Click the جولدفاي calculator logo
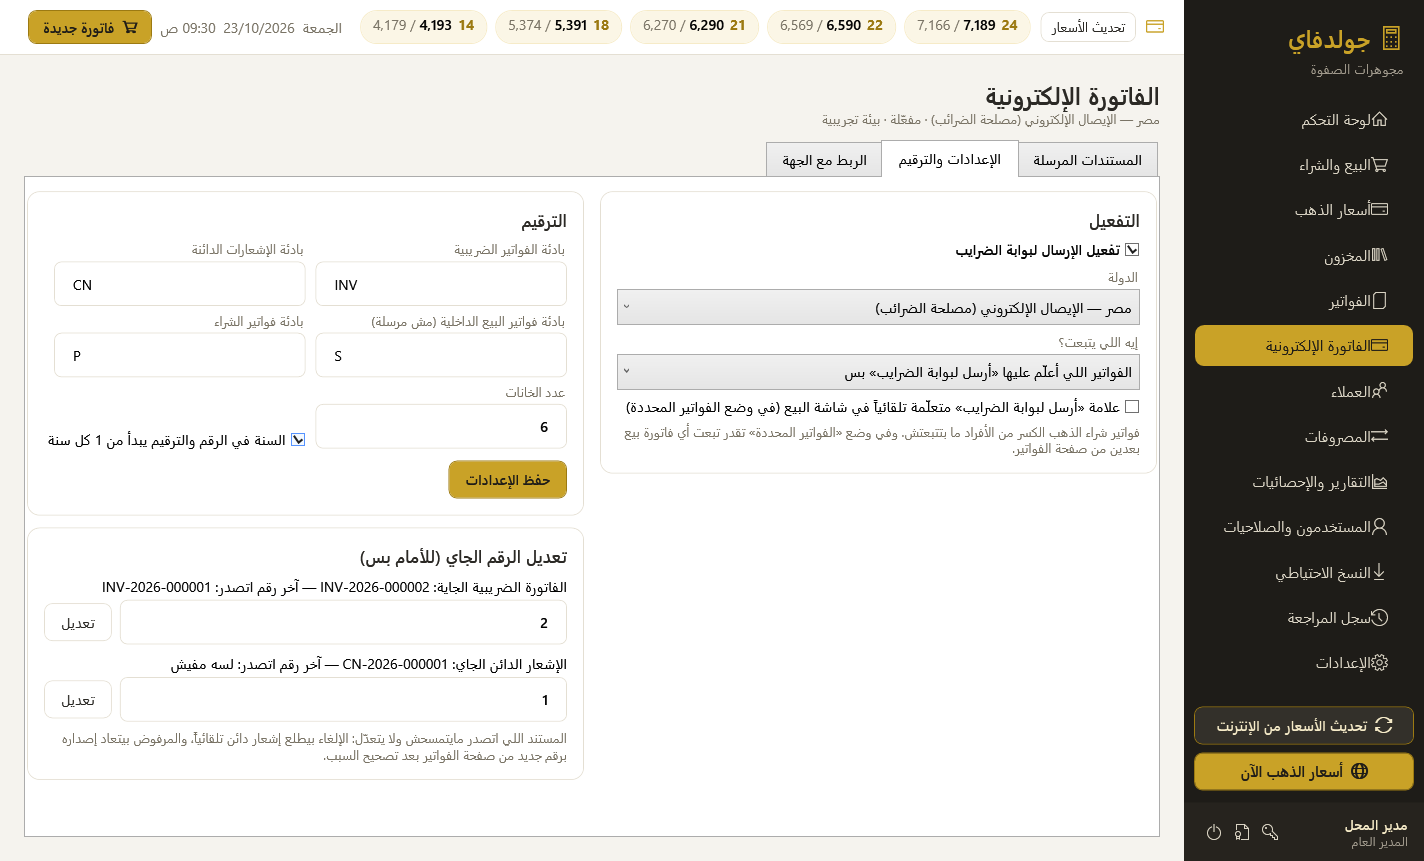The height and width of the screenshot is (861, 1424). (1390, 39)
